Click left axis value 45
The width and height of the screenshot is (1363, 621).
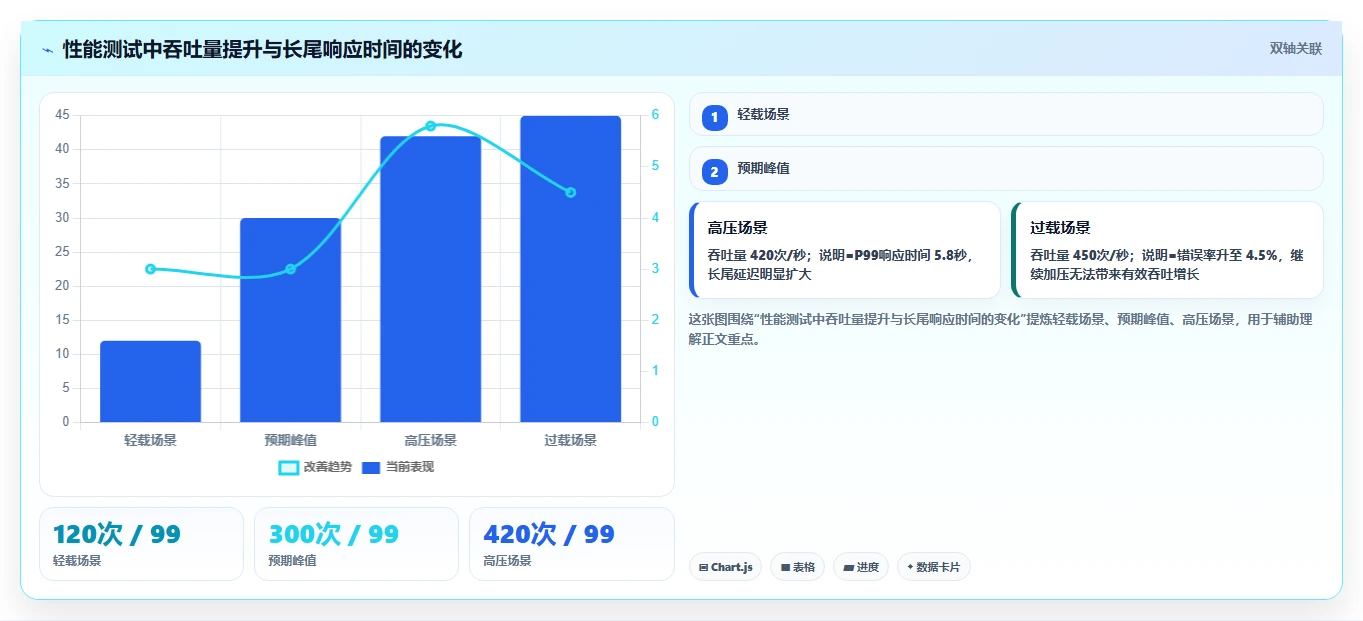click(x=62, y=115)
